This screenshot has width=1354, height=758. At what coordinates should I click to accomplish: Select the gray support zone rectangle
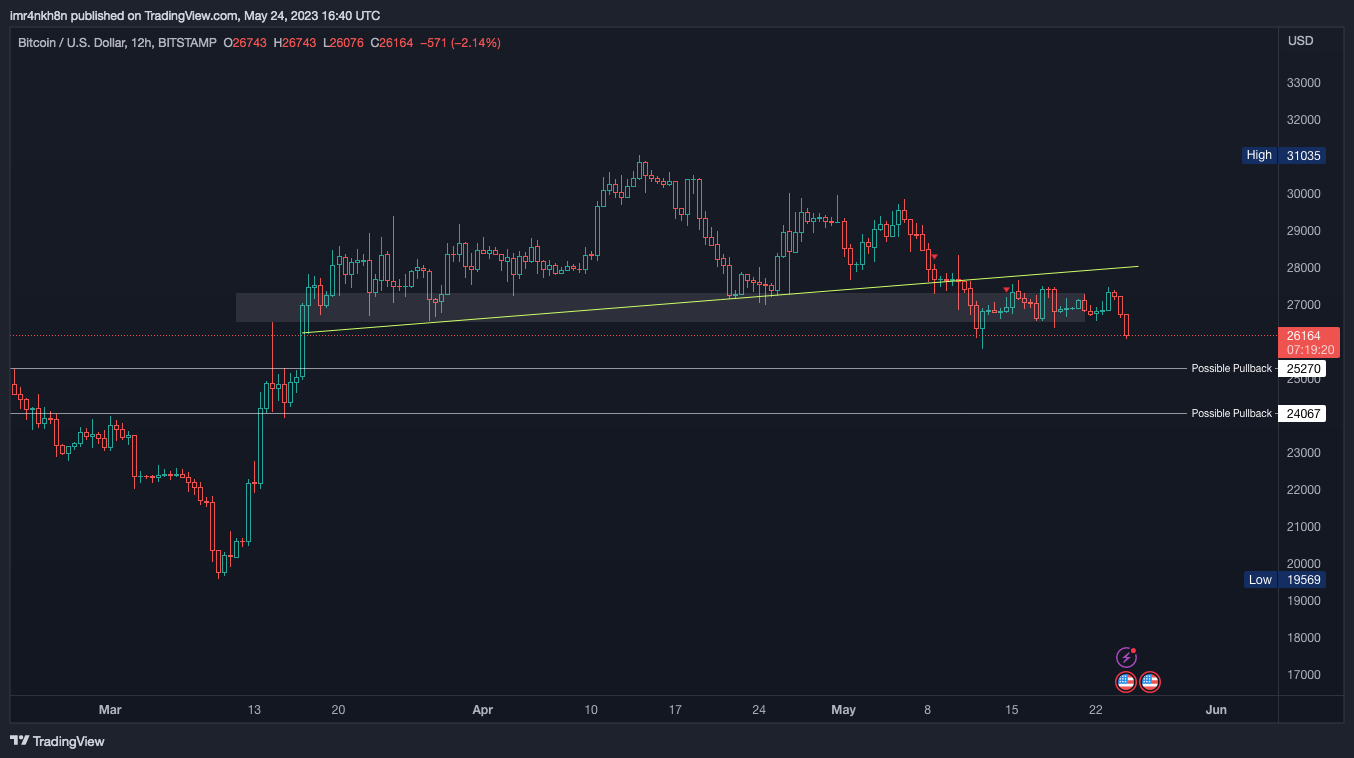661,307
